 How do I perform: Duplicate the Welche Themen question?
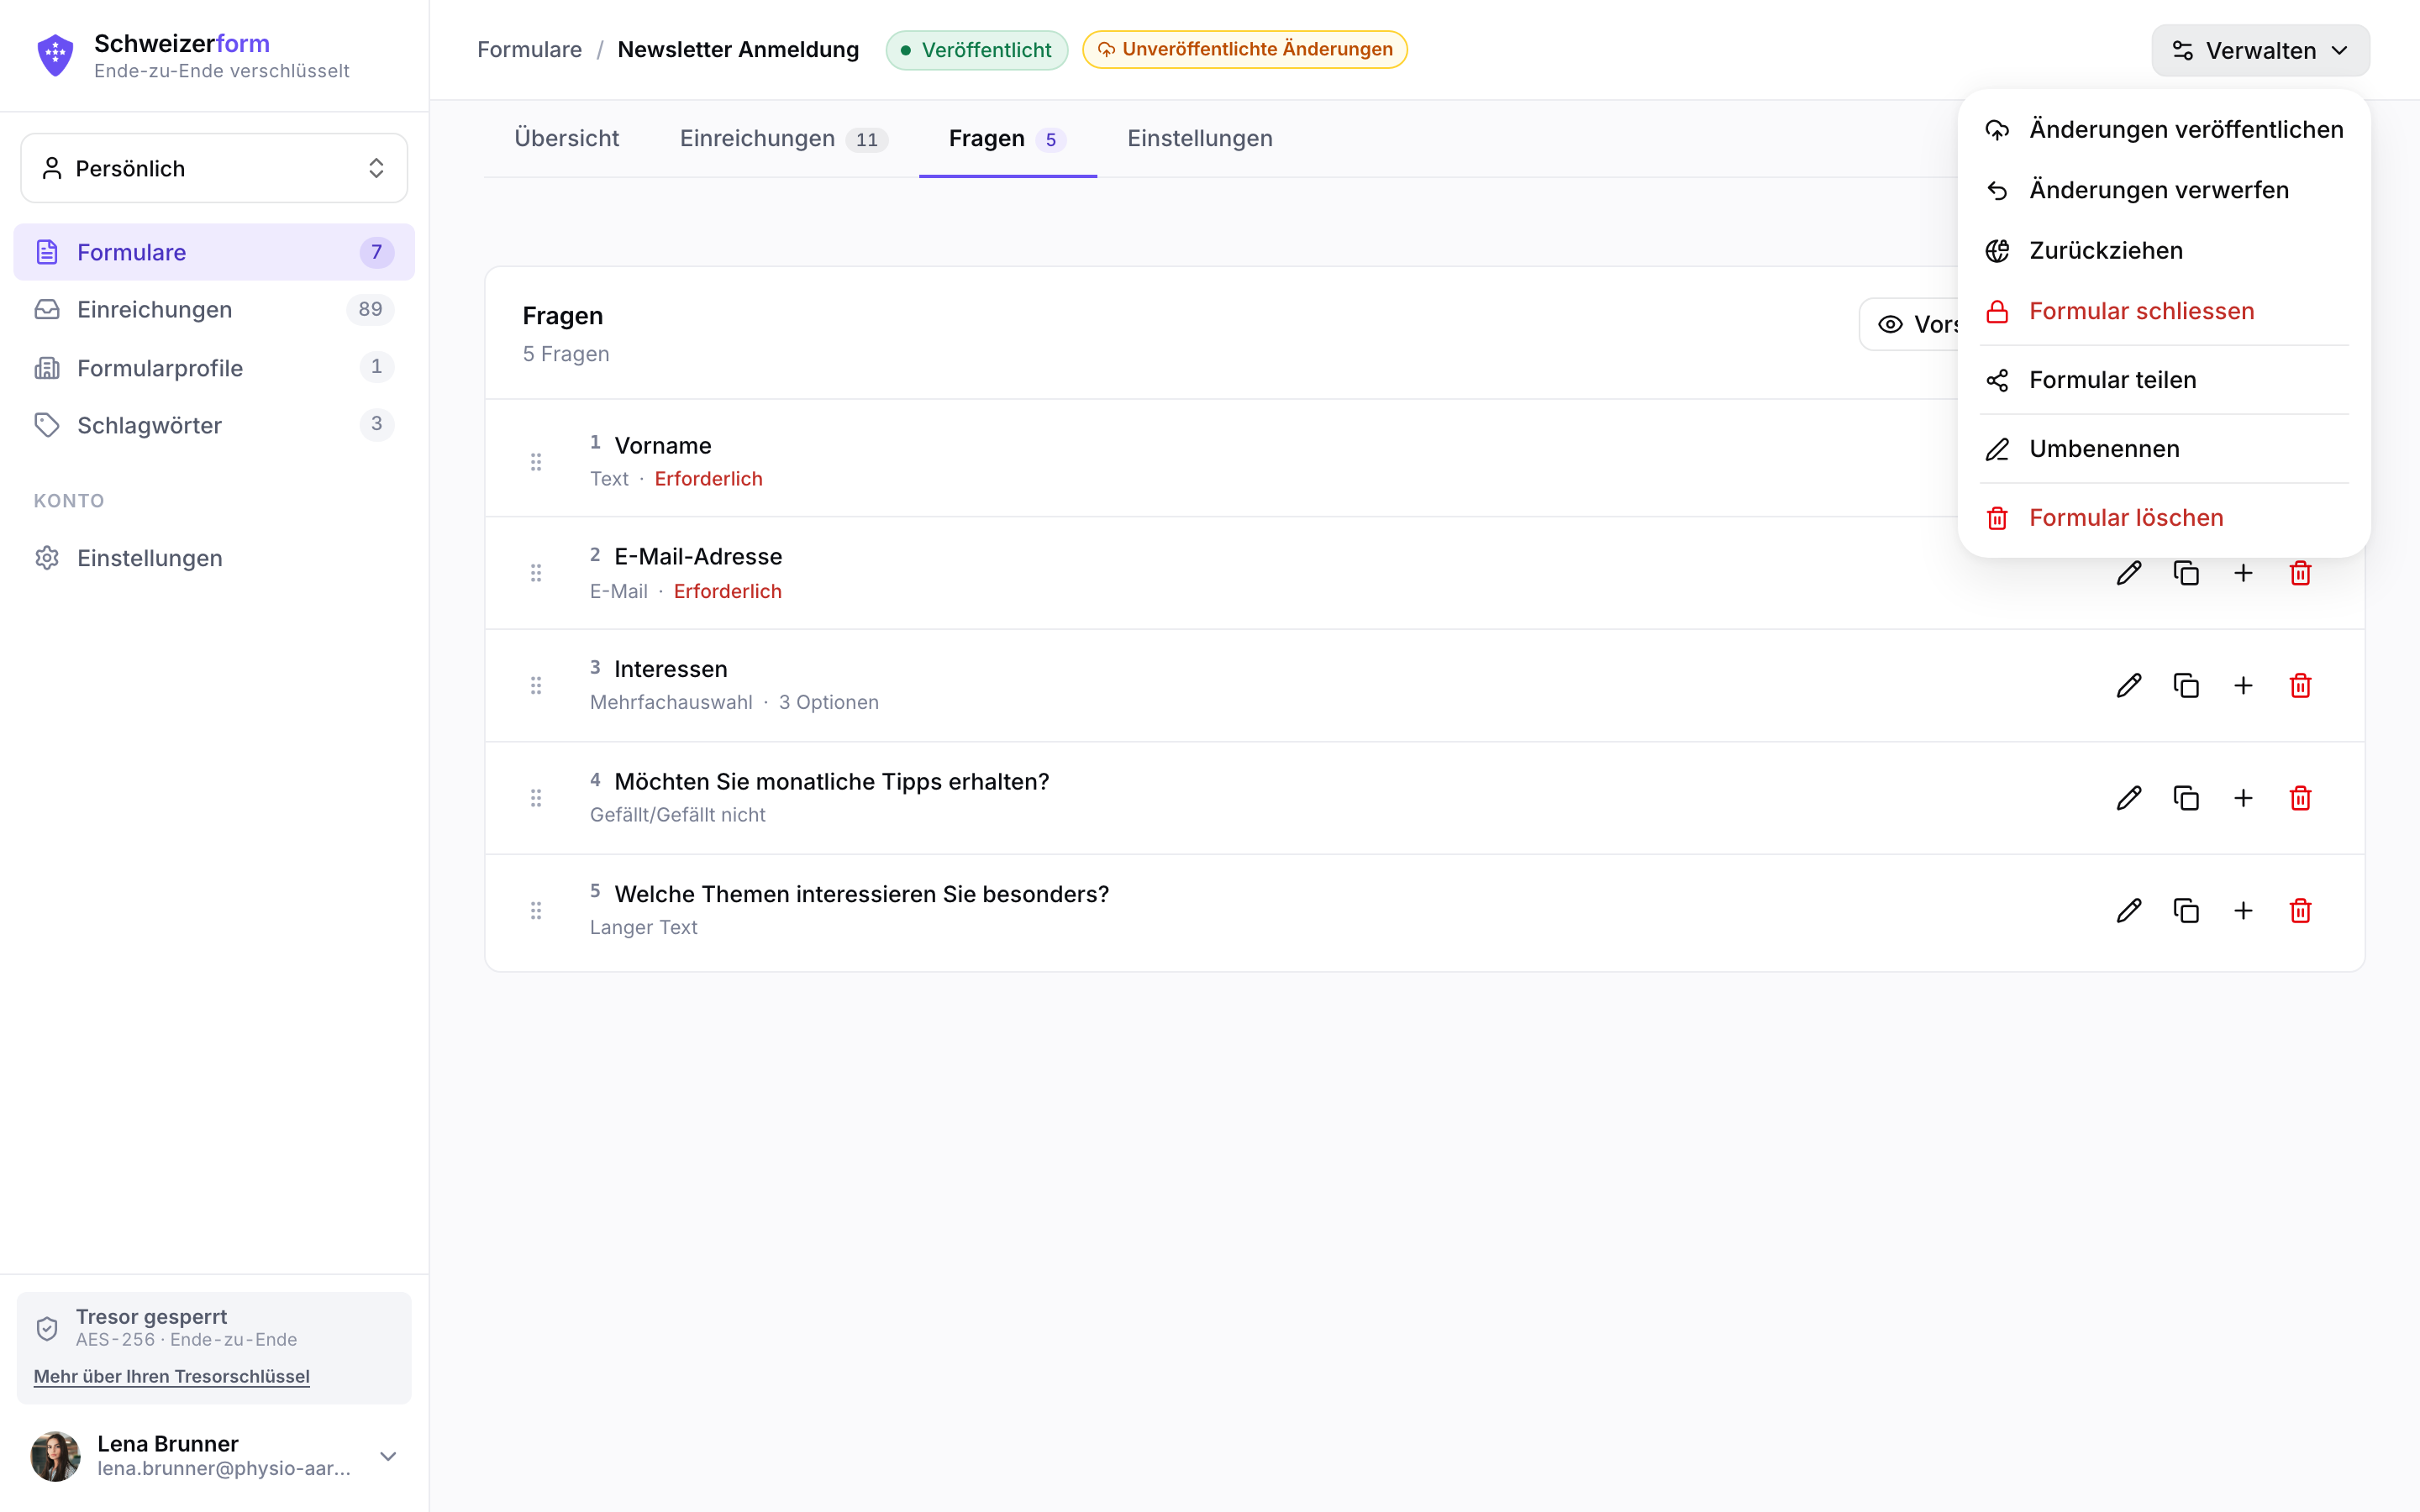click(2186, 910)
